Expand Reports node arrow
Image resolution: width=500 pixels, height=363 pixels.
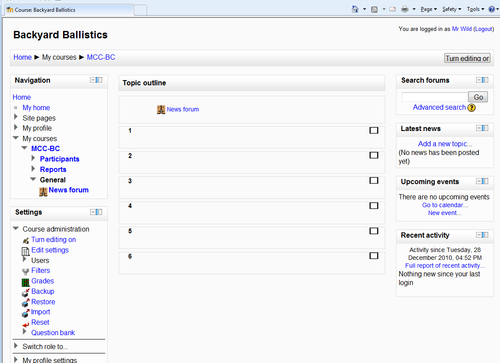pos(33,168)
